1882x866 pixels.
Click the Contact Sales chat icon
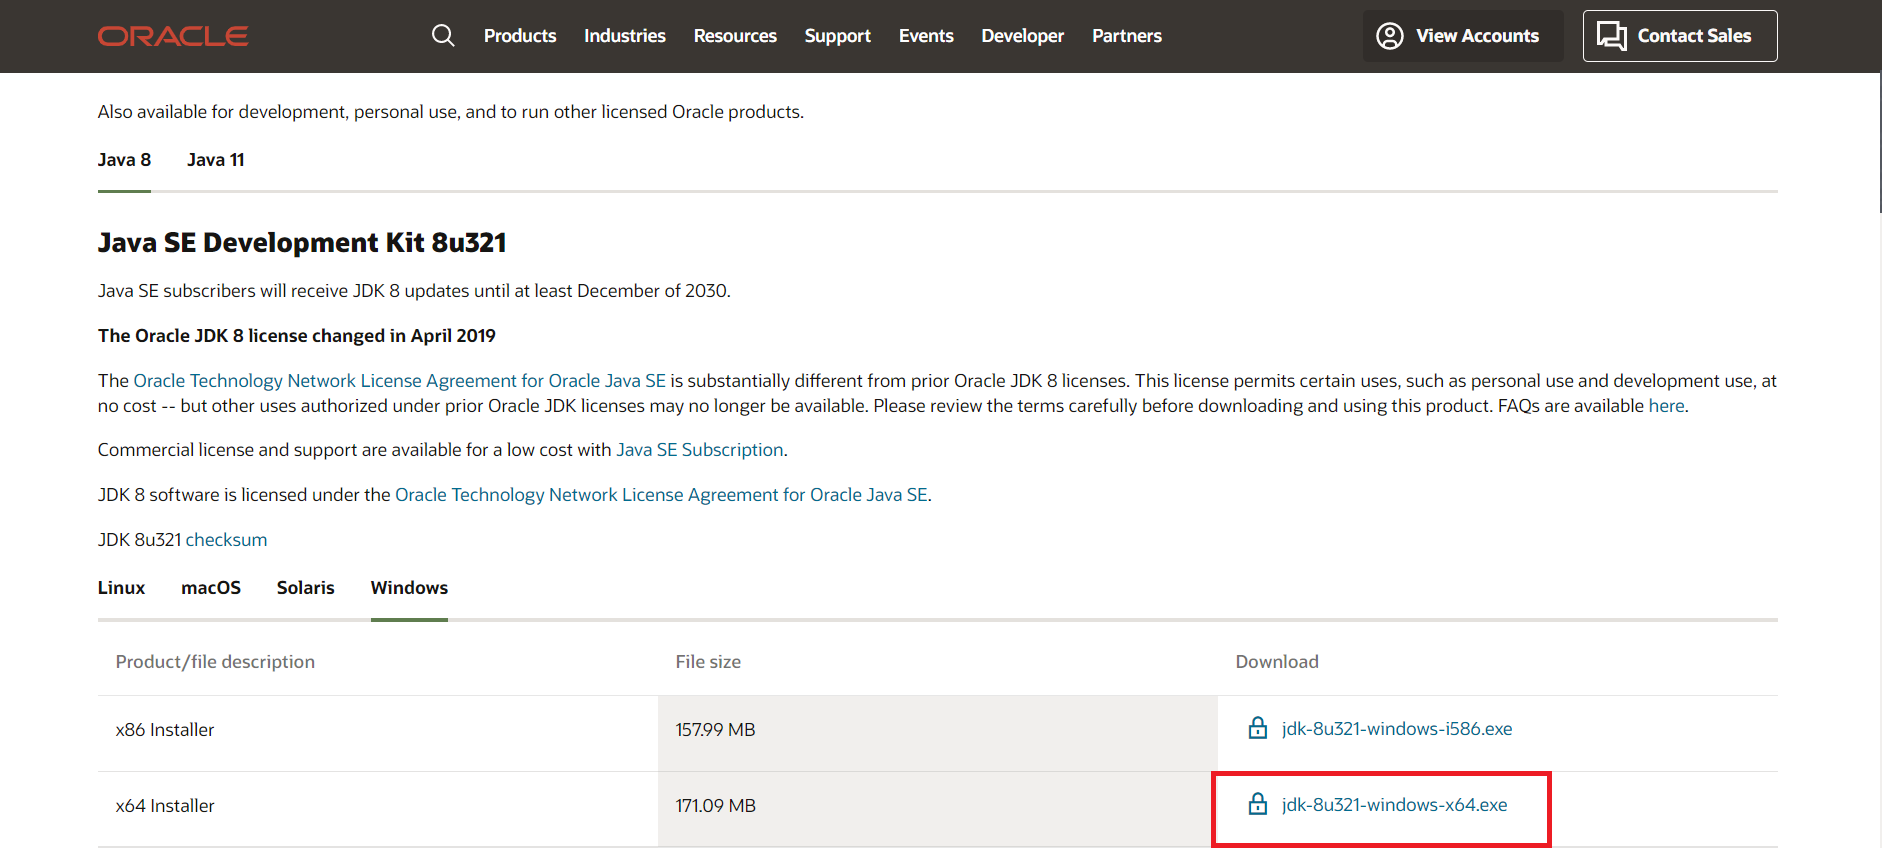(1611, 36)
